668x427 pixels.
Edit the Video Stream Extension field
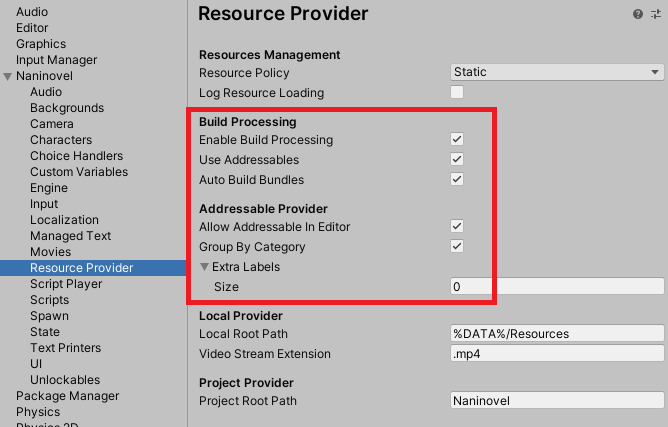point(557,354)
